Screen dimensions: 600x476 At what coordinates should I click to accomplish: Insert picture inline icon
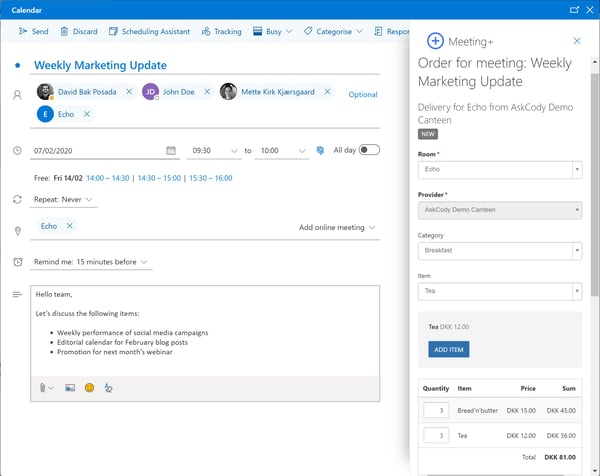click(70, 388)
